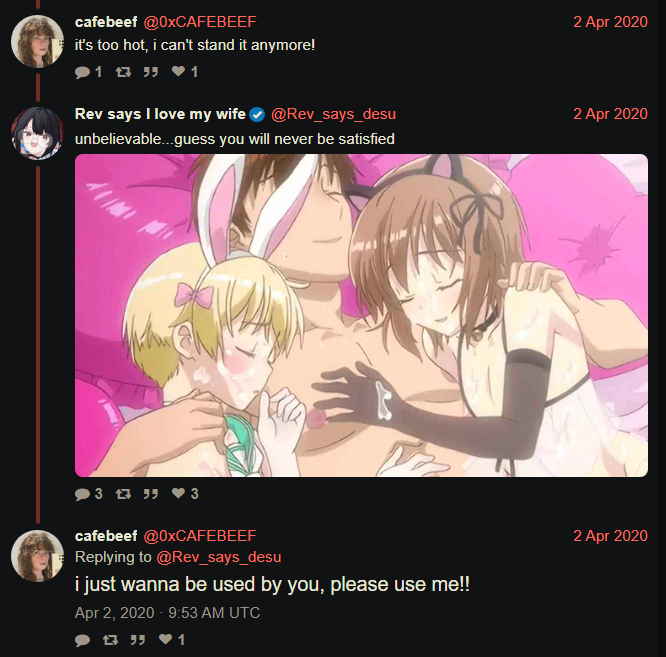Click the retweet icon on the bottom cafebeef reply

tap(110, 640)
